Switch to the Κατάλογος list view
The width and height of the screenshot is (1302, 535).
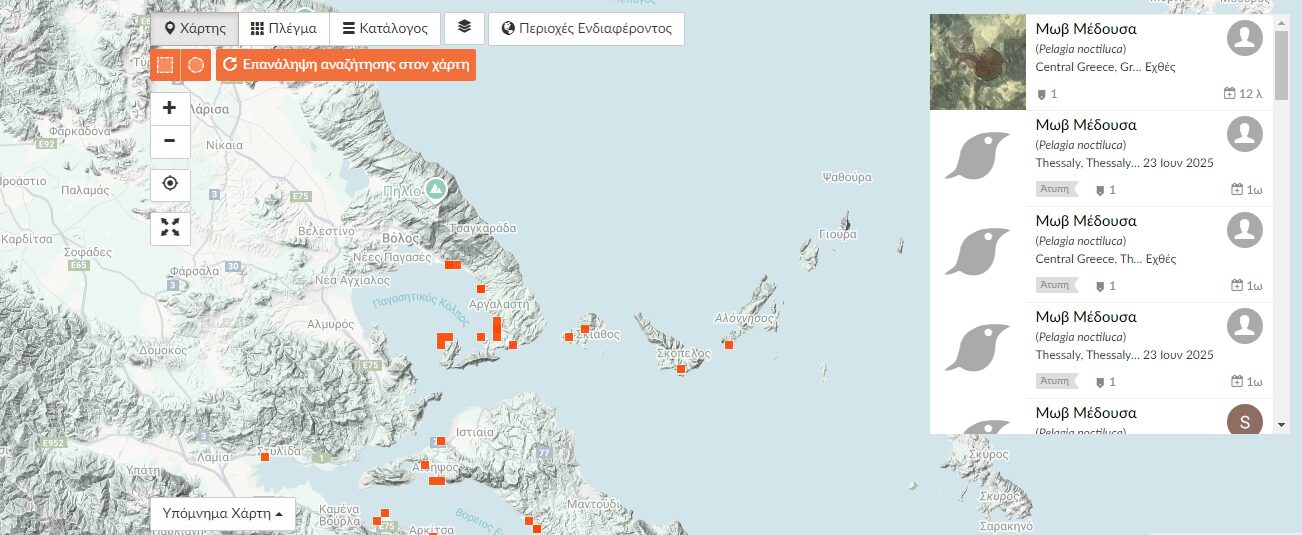pyautogui.click(x=385, y=29)
